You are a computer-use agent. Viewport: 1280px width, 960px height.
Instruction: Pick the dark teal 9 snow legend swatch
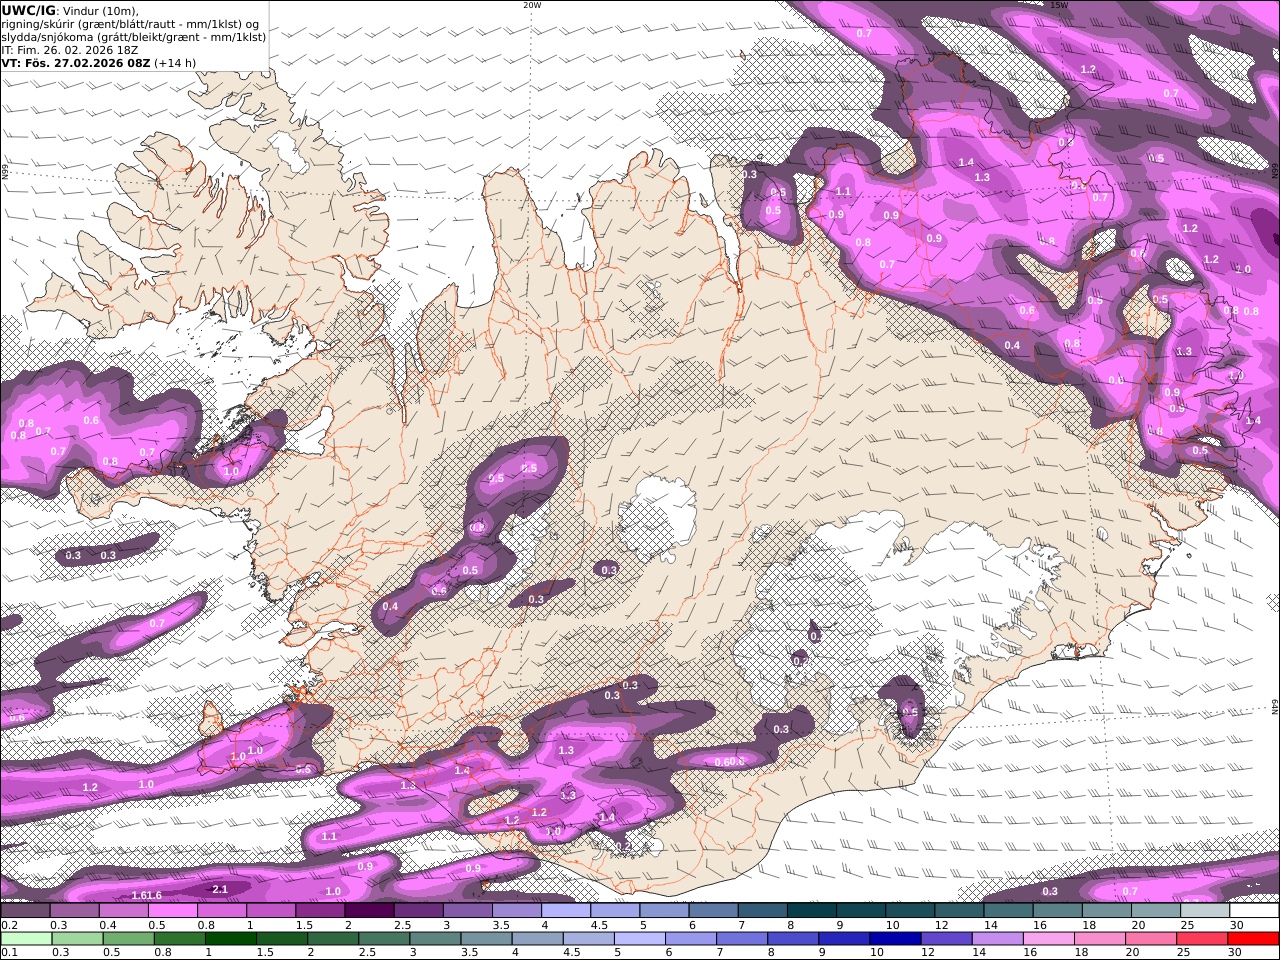tap(861, 911)
